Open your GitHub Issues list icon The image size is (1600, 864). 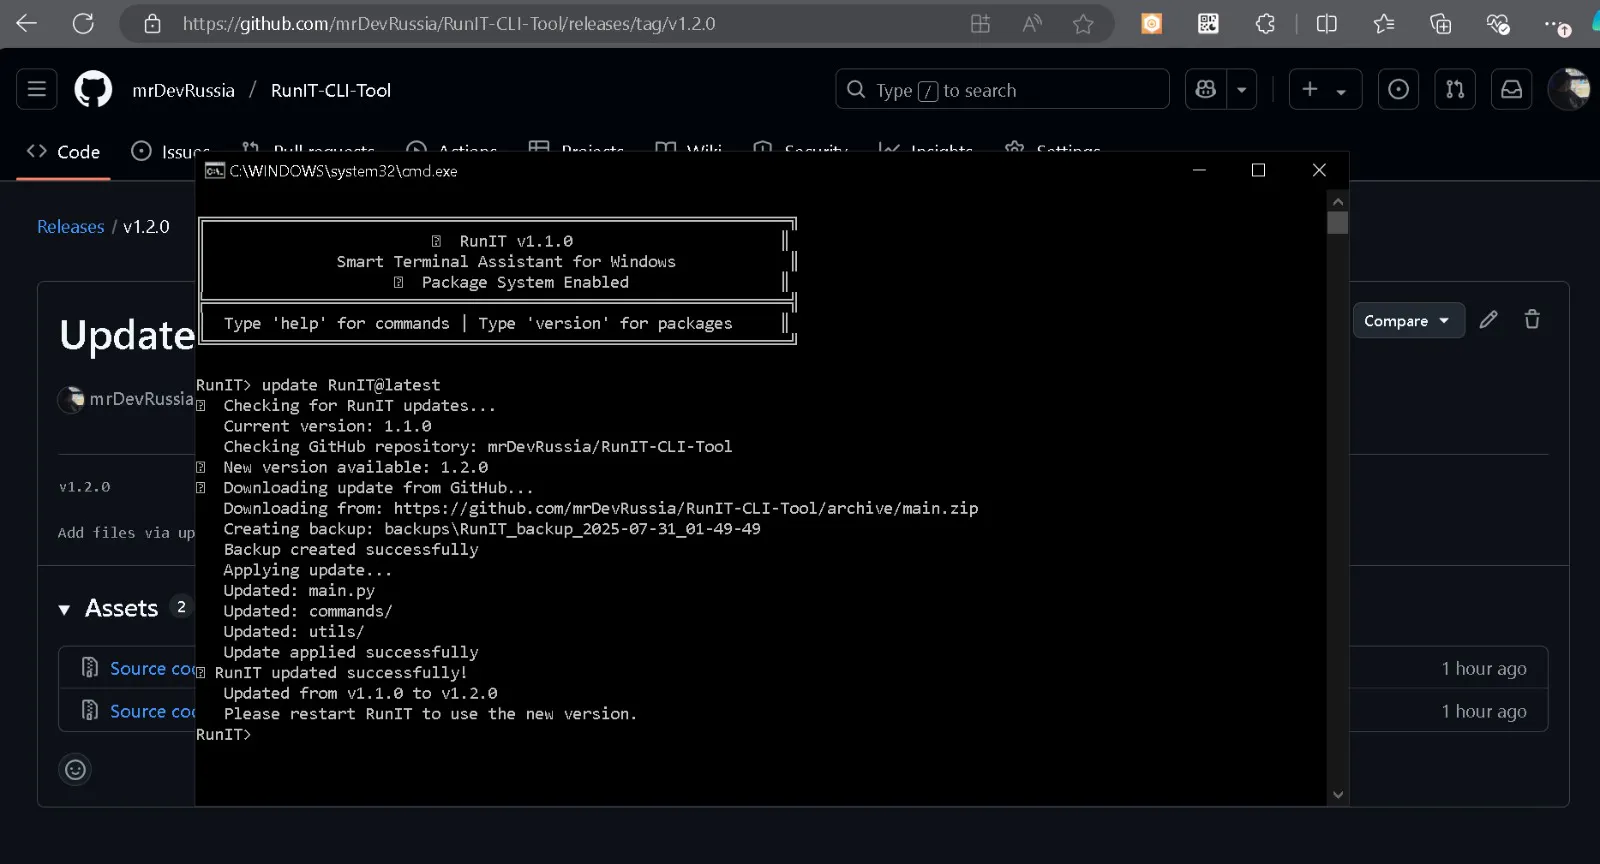[1399, 89]
